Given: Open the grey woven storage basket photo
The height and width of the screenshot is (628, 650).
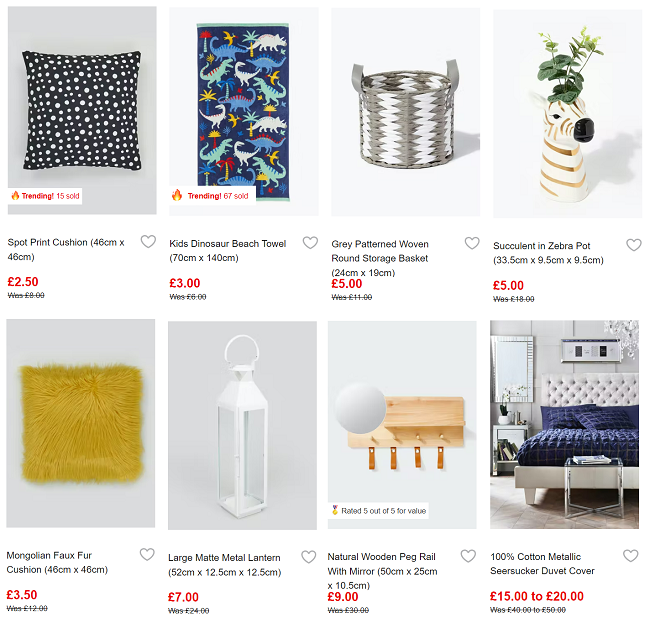Looking at the screenshot, I should pyautogui.click(x=405, y=112).
